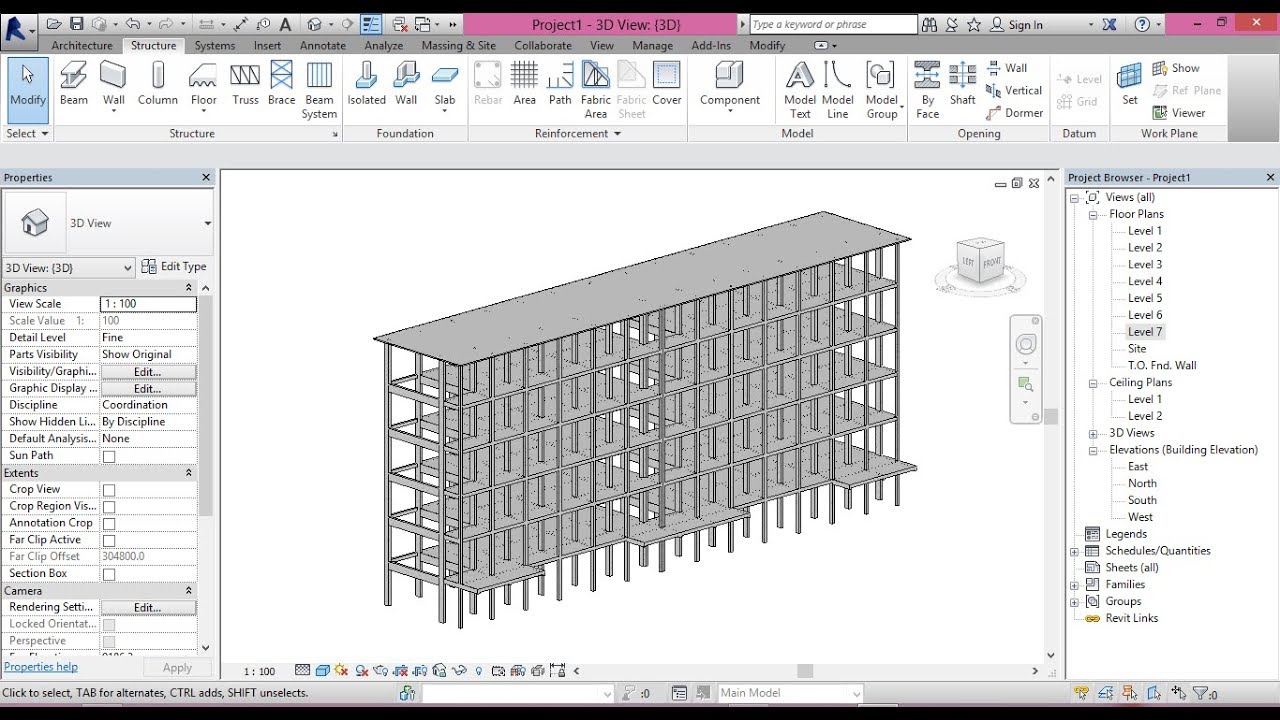The height and width of the screenshot is (720, 1280).
Task: Click the ViewCube in 3D view
Action: pos(980,260)
